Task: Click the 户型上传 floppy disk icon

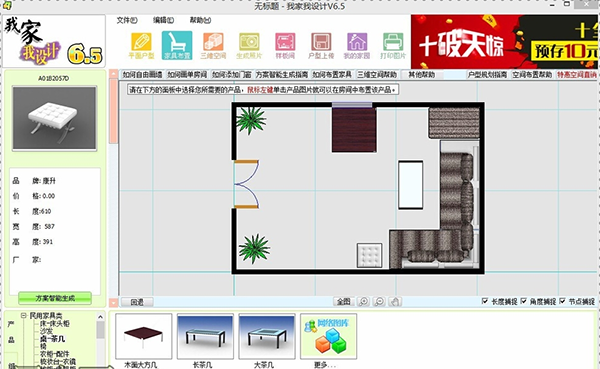Action: point(321,46)
